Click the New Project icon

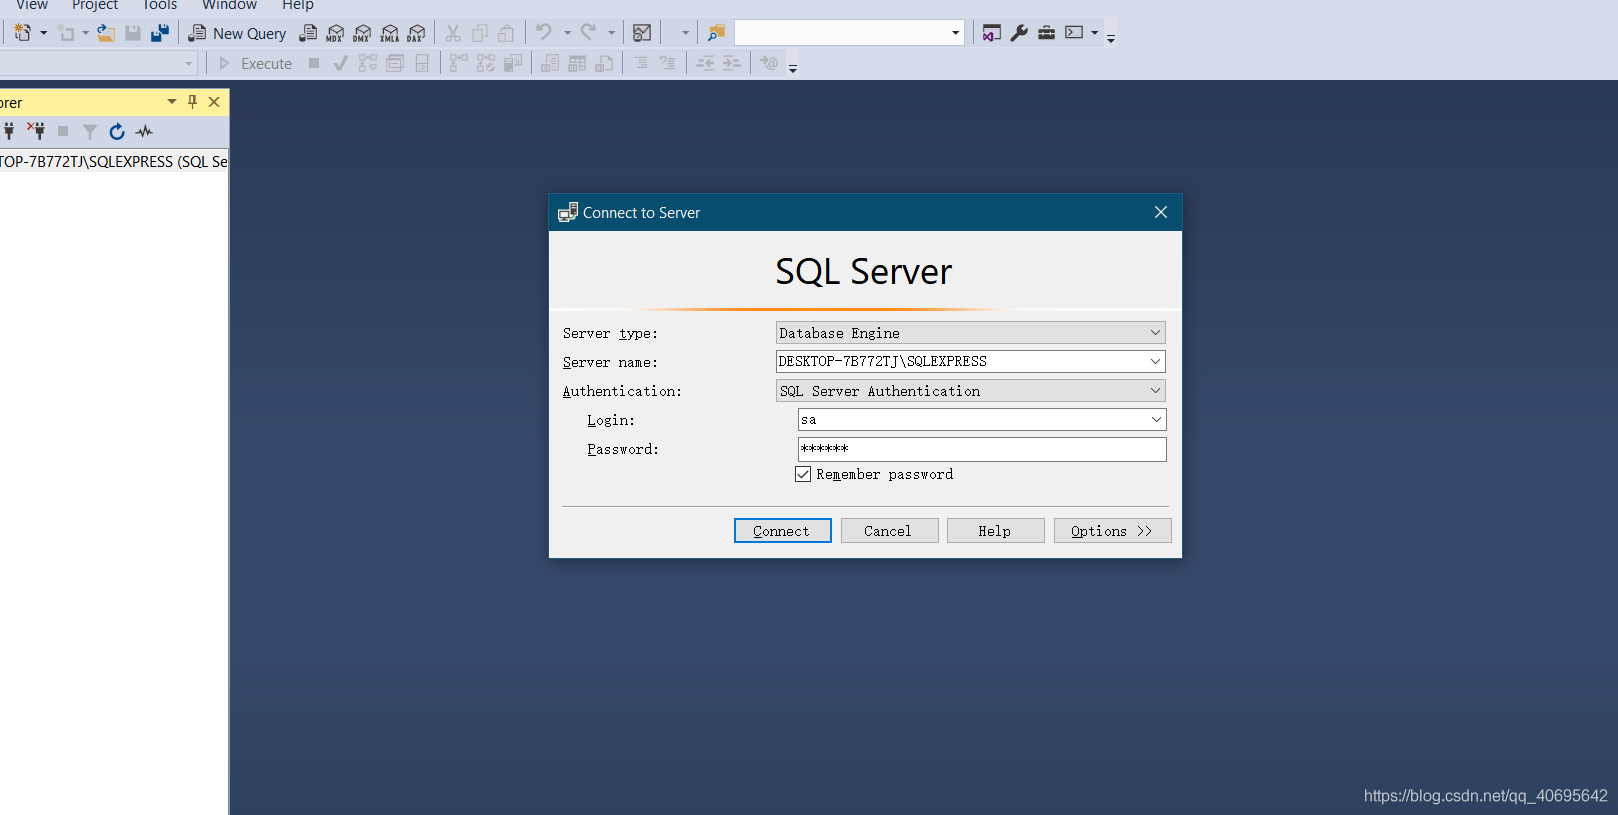point(22,33)
